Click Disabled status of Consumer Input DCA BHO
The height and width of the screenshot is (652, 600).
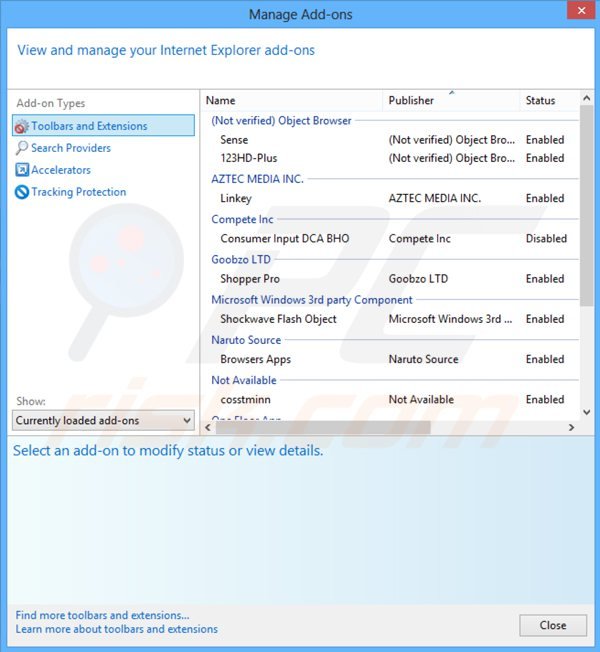[546, 239]
